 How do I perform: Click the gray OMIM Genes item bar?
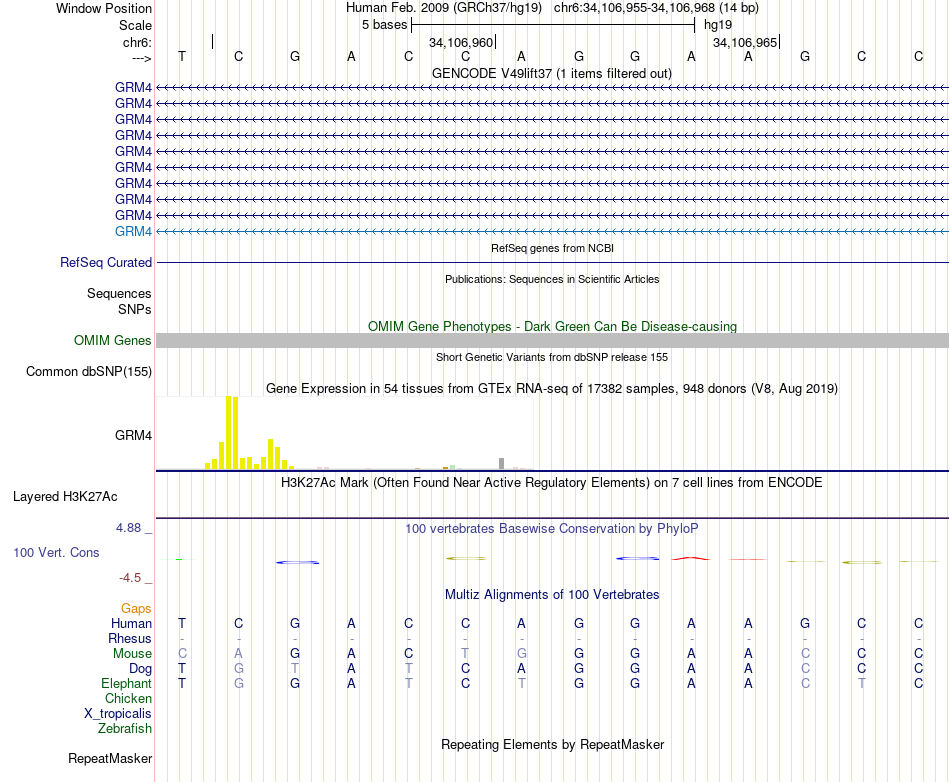[552, 340]
